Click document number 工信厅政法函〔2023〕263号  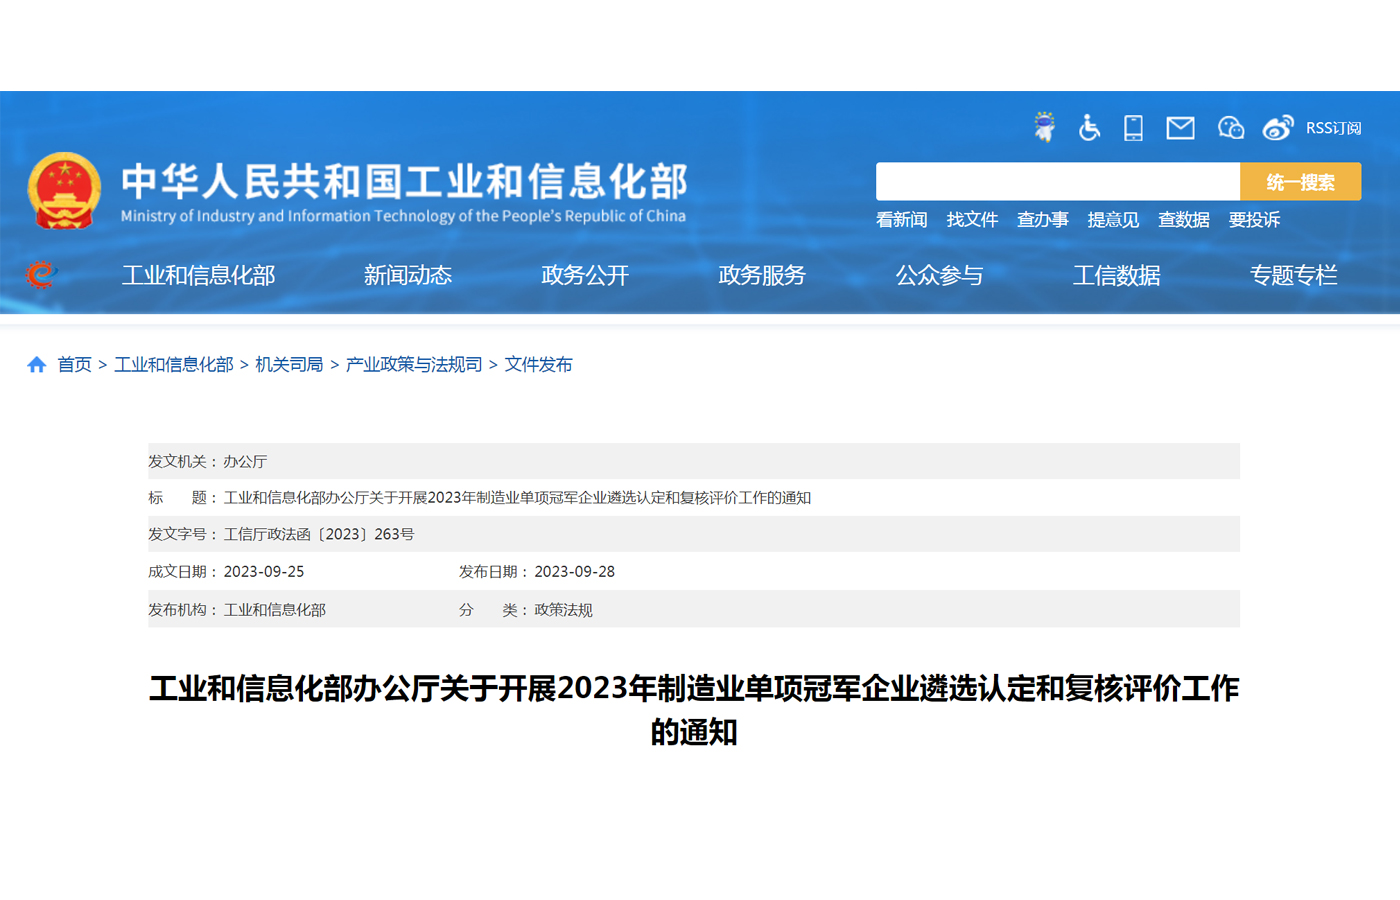319,534
